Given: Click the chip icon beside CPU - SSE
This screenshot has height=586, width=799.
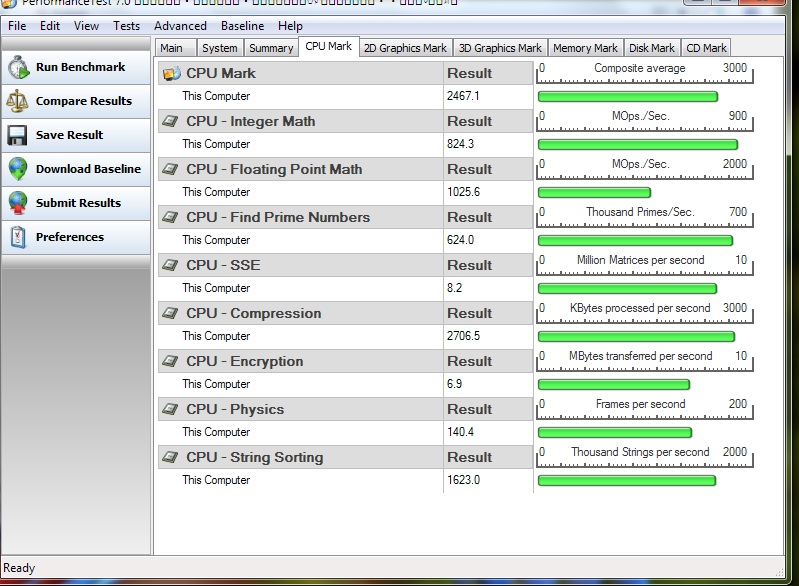Looking at the screenshot, I should coord(170,265).
